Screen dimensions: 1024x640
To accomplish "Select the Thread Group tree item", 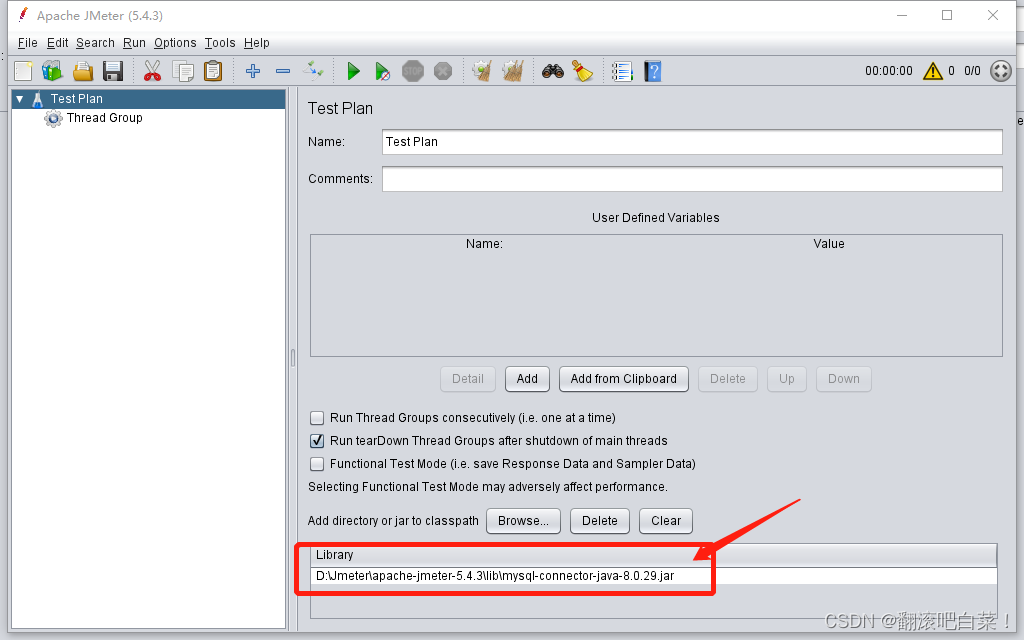I will click(x=104, y=118).
